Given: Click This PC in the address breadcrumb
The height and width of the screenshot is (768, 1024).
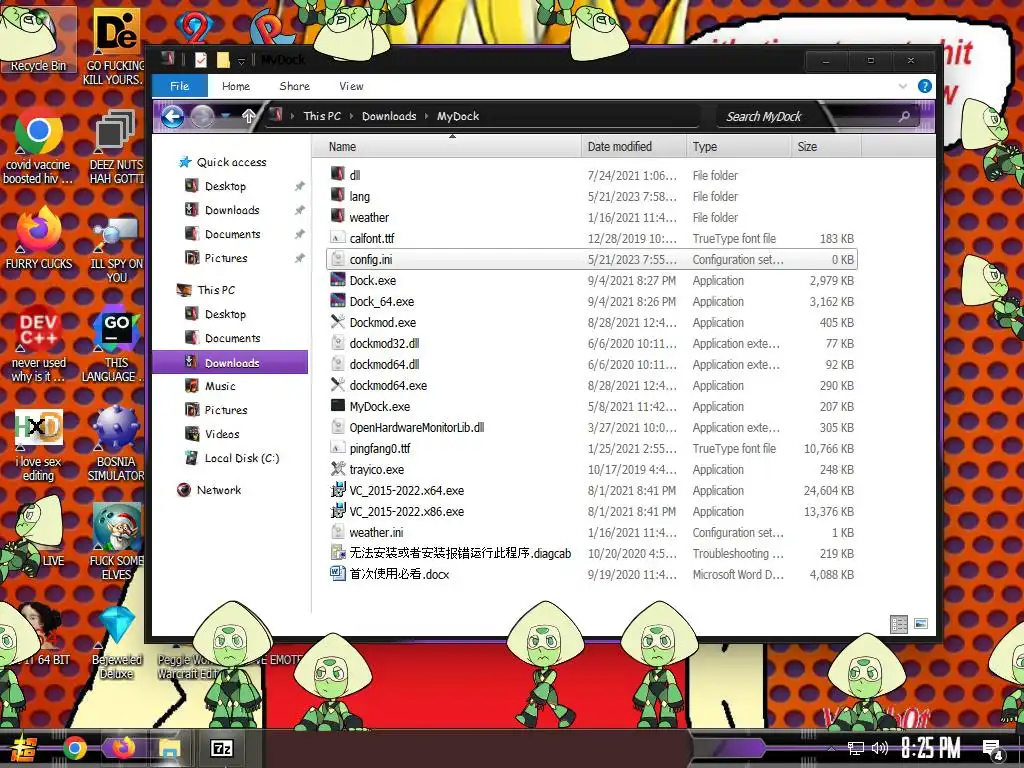Looking at the screenshot, I should tap(322, 116).
